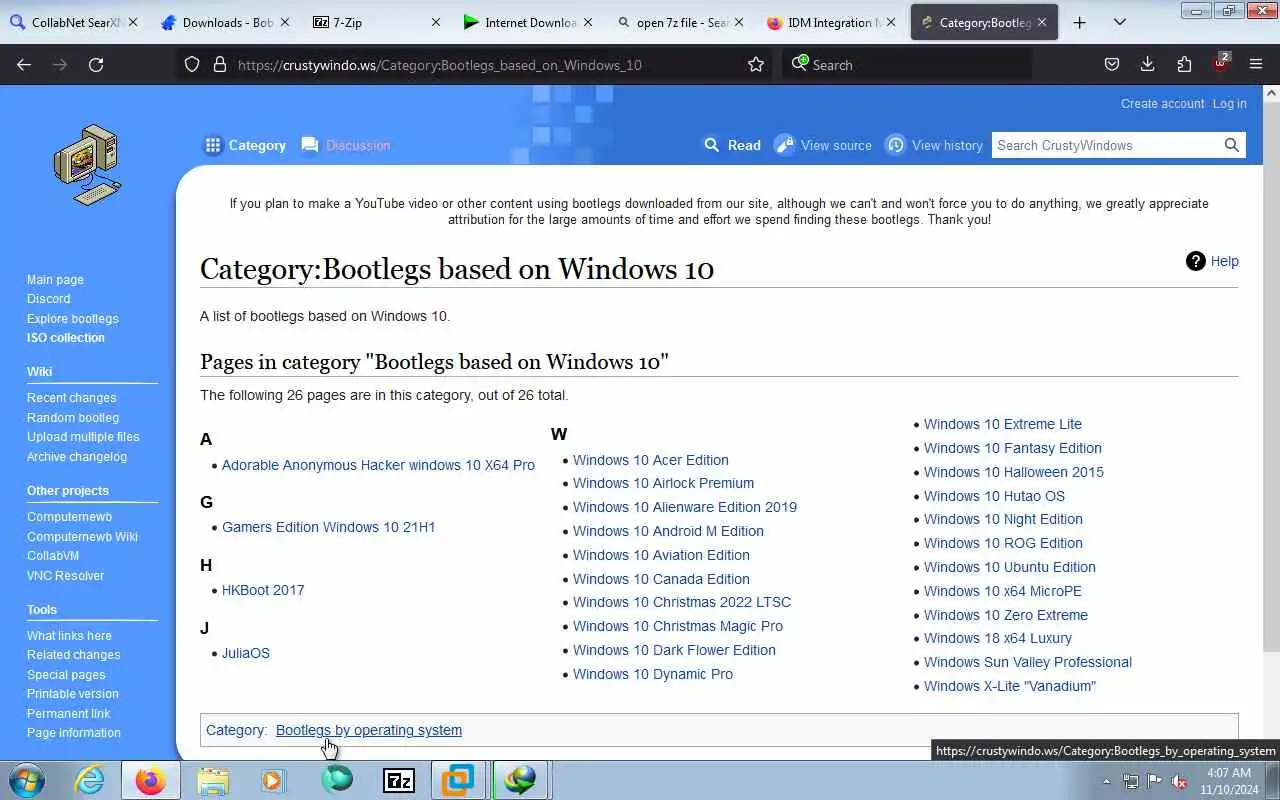Open Recent changes in the sidebar
This screenshot has width=1280, height=800.
coord(71,398)
